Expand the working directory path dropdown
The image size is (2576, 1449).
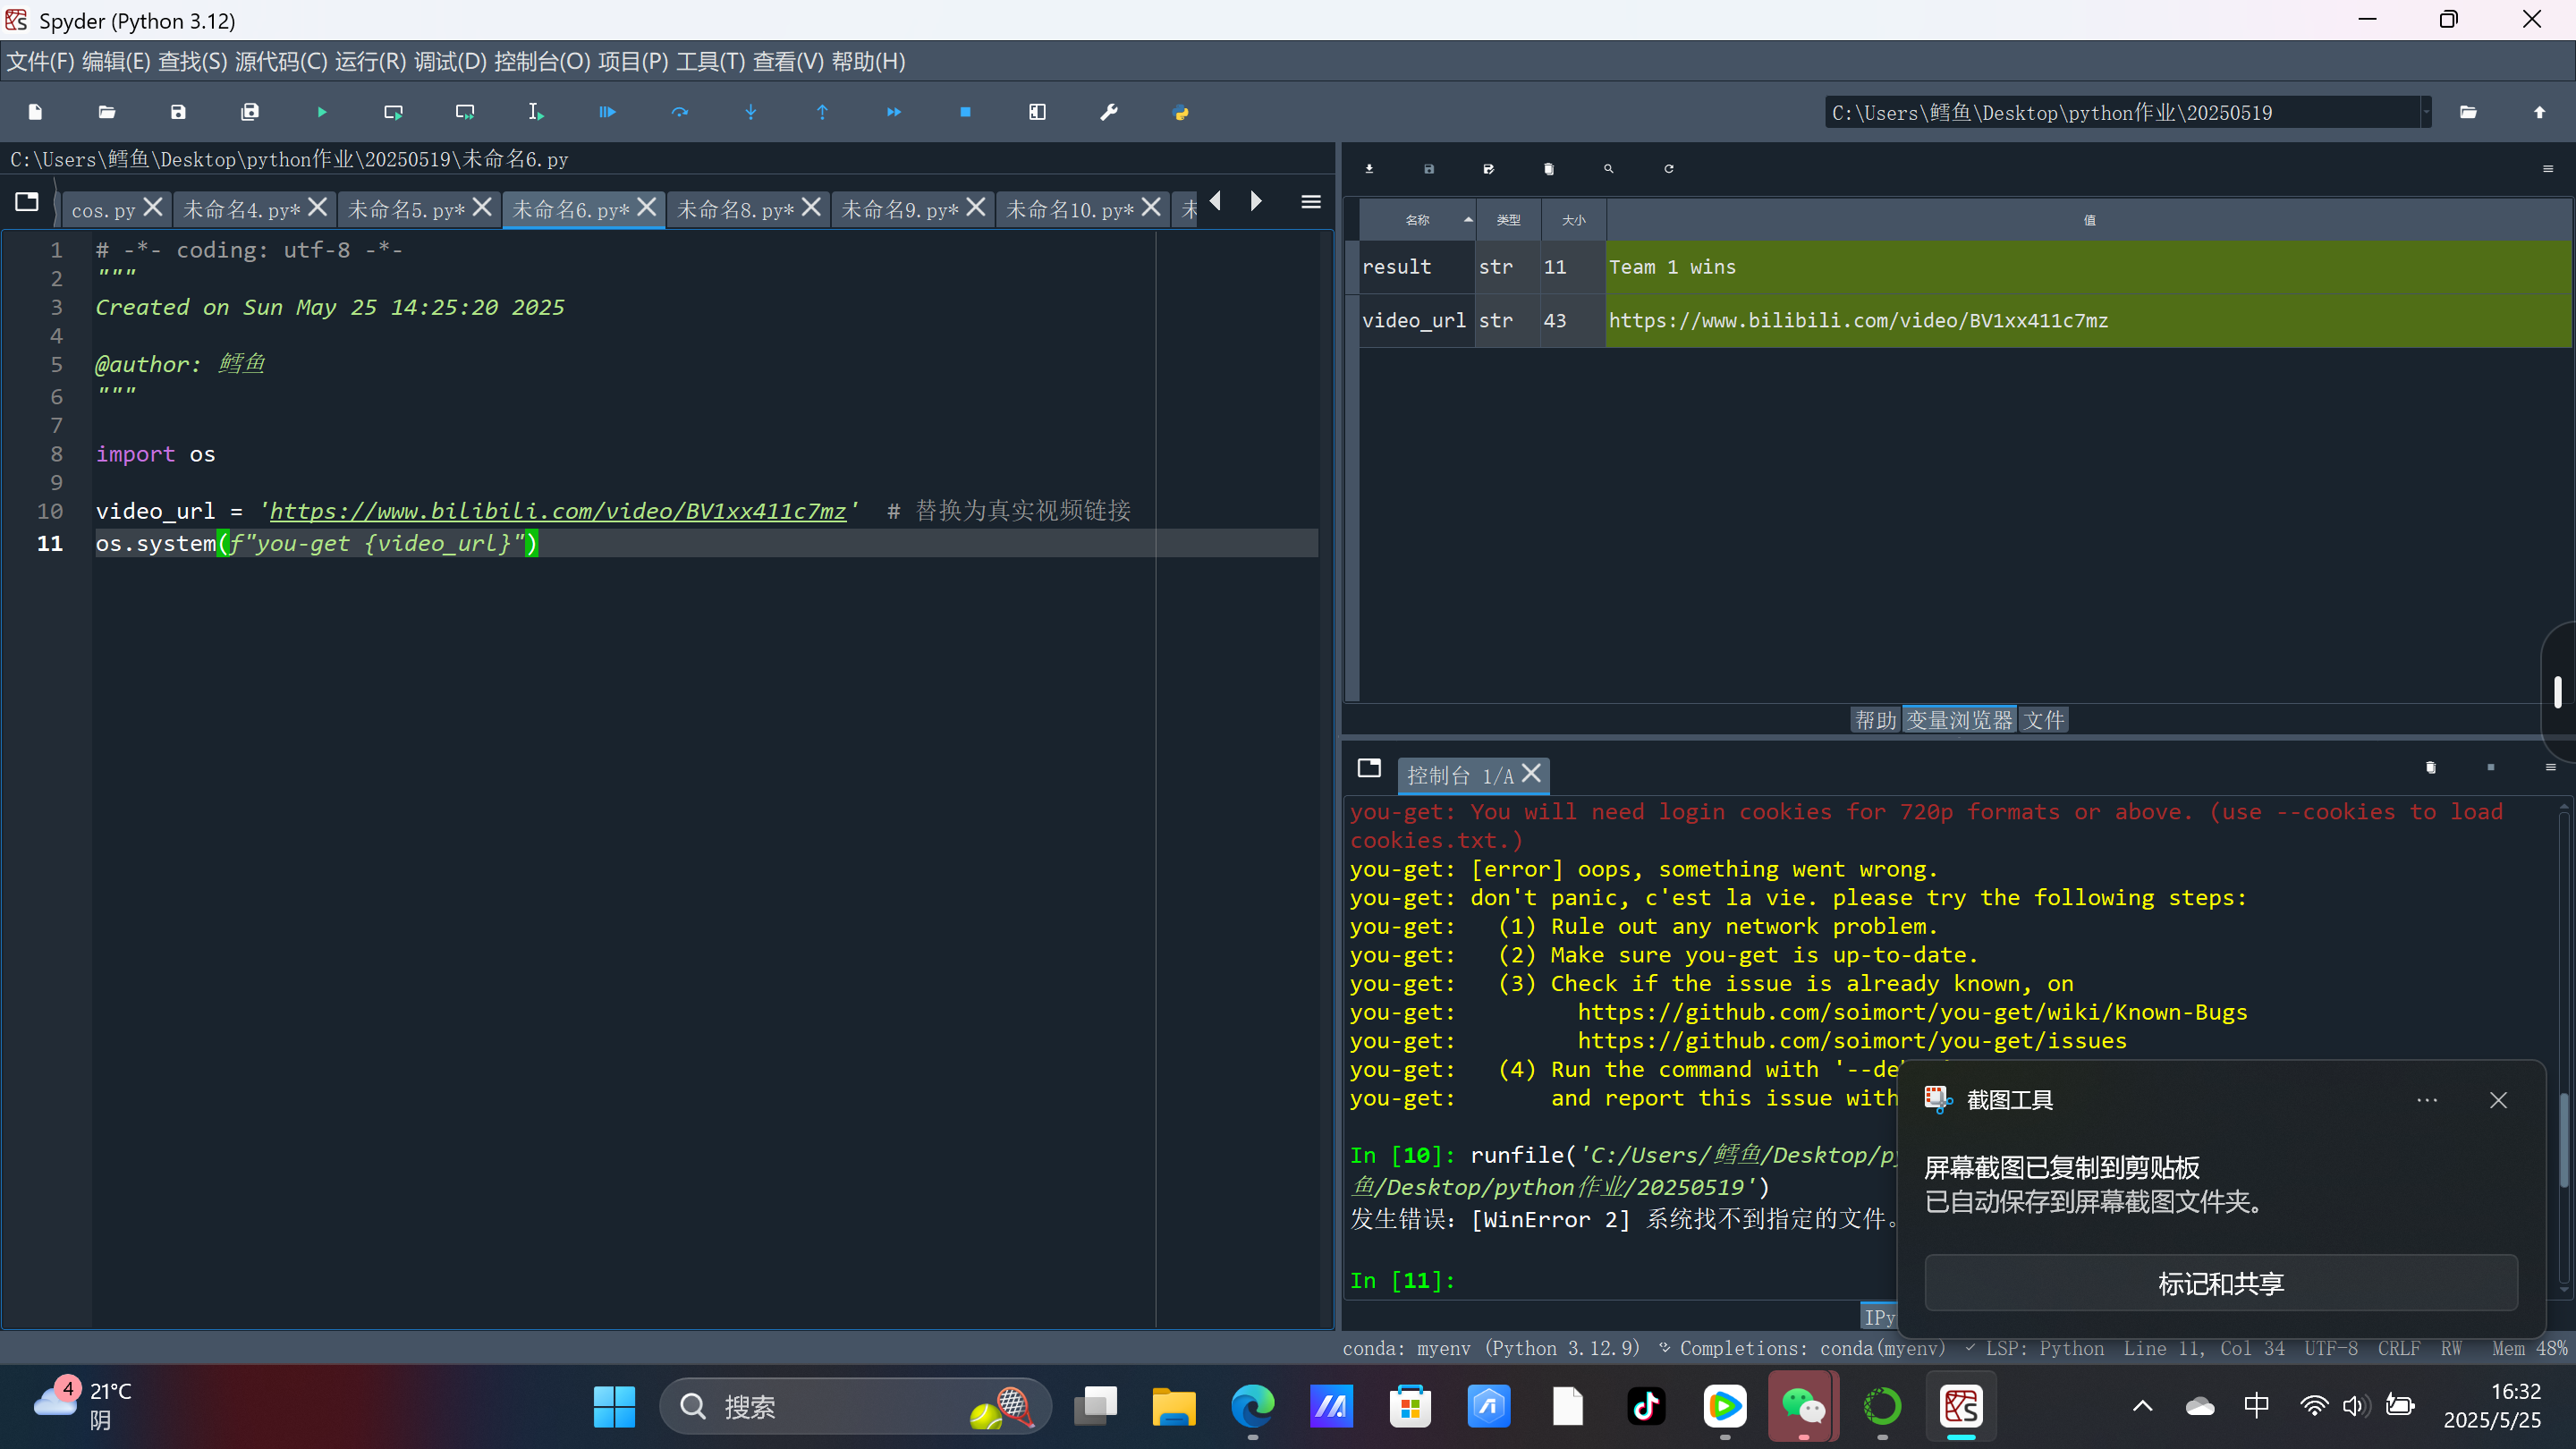pos(2425,112)
